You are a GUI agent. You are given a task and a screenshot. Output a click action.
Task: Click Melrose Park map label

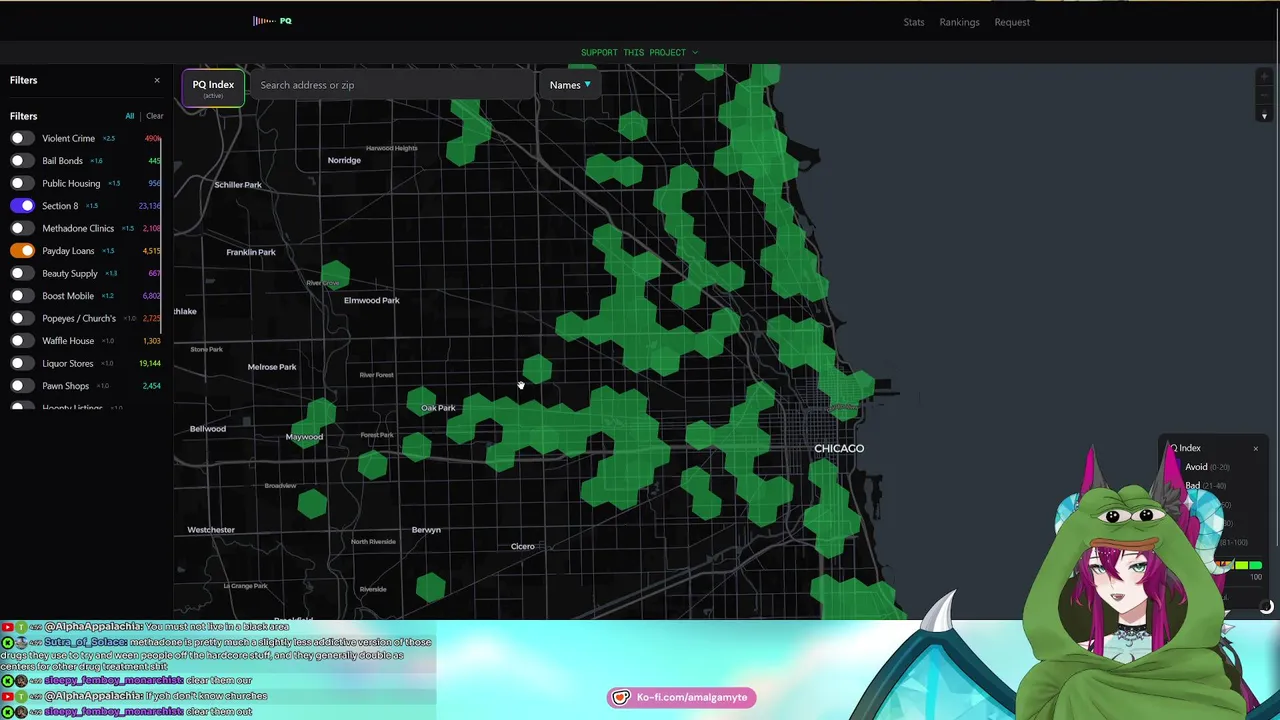tap(272, 367)
